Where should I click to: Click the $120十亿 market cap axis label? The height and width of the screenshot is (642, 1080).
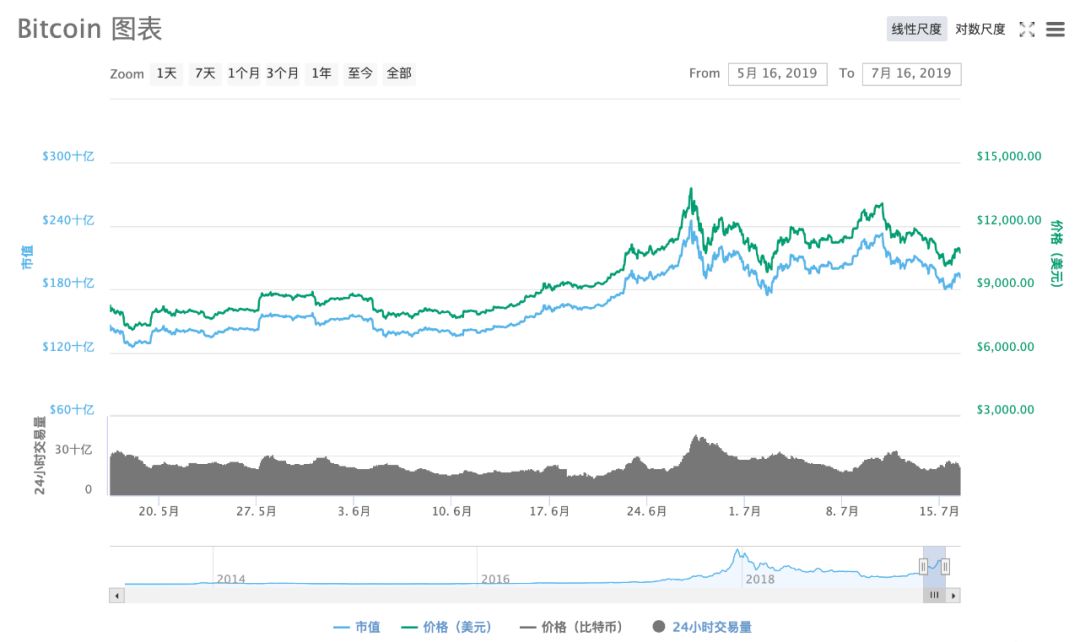click(68, 346)
